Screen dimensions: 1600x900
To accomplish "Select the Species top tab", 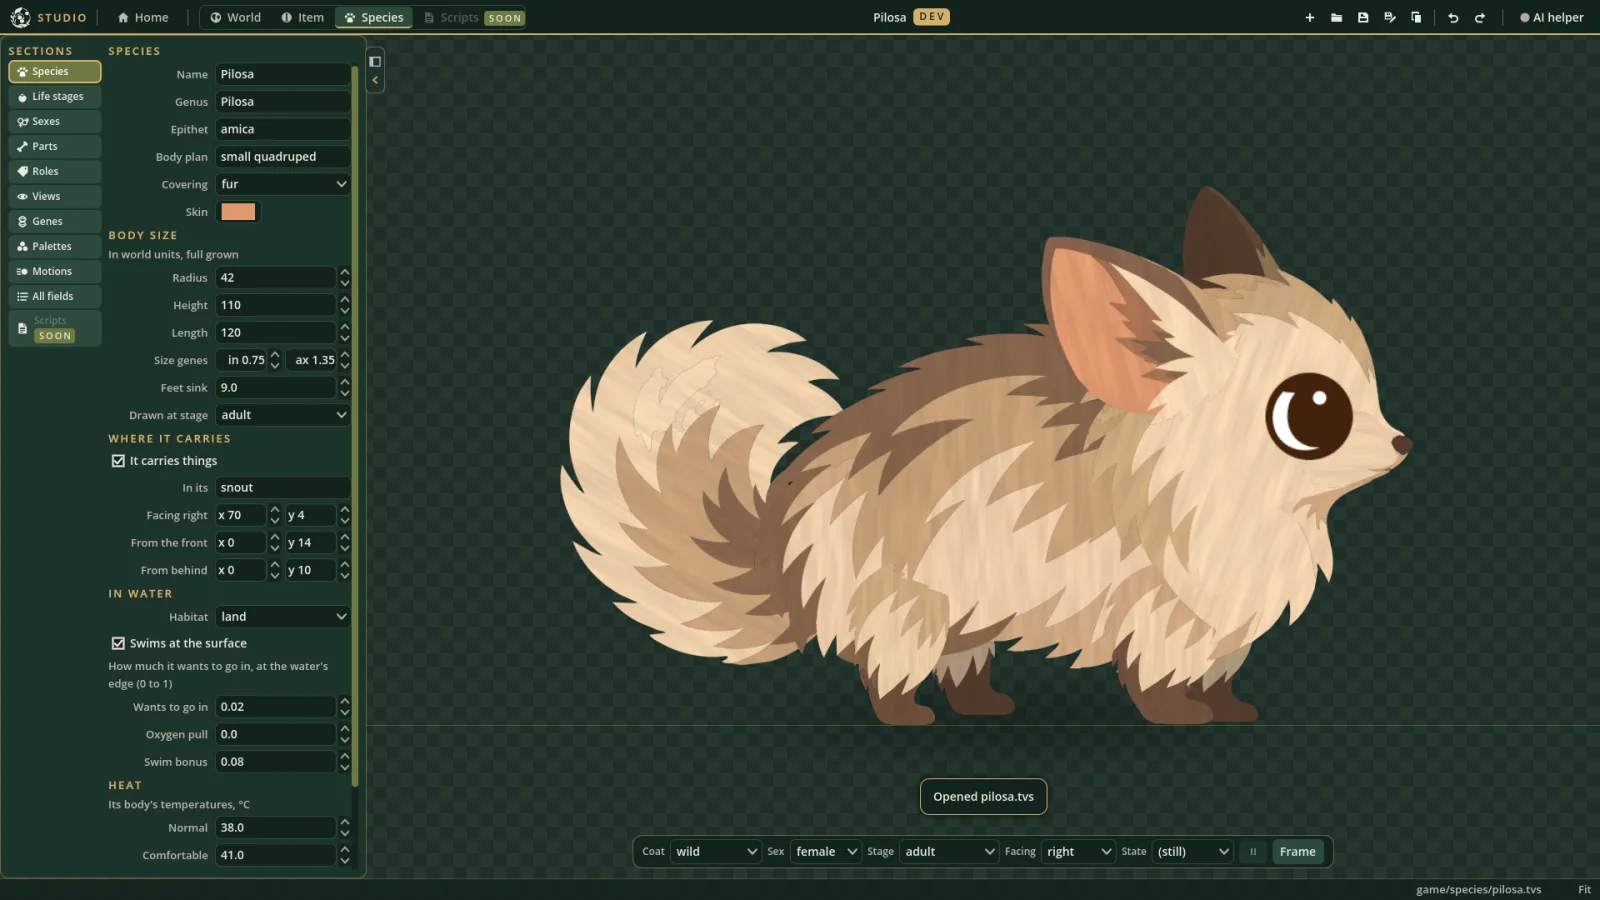I will 374,17.
